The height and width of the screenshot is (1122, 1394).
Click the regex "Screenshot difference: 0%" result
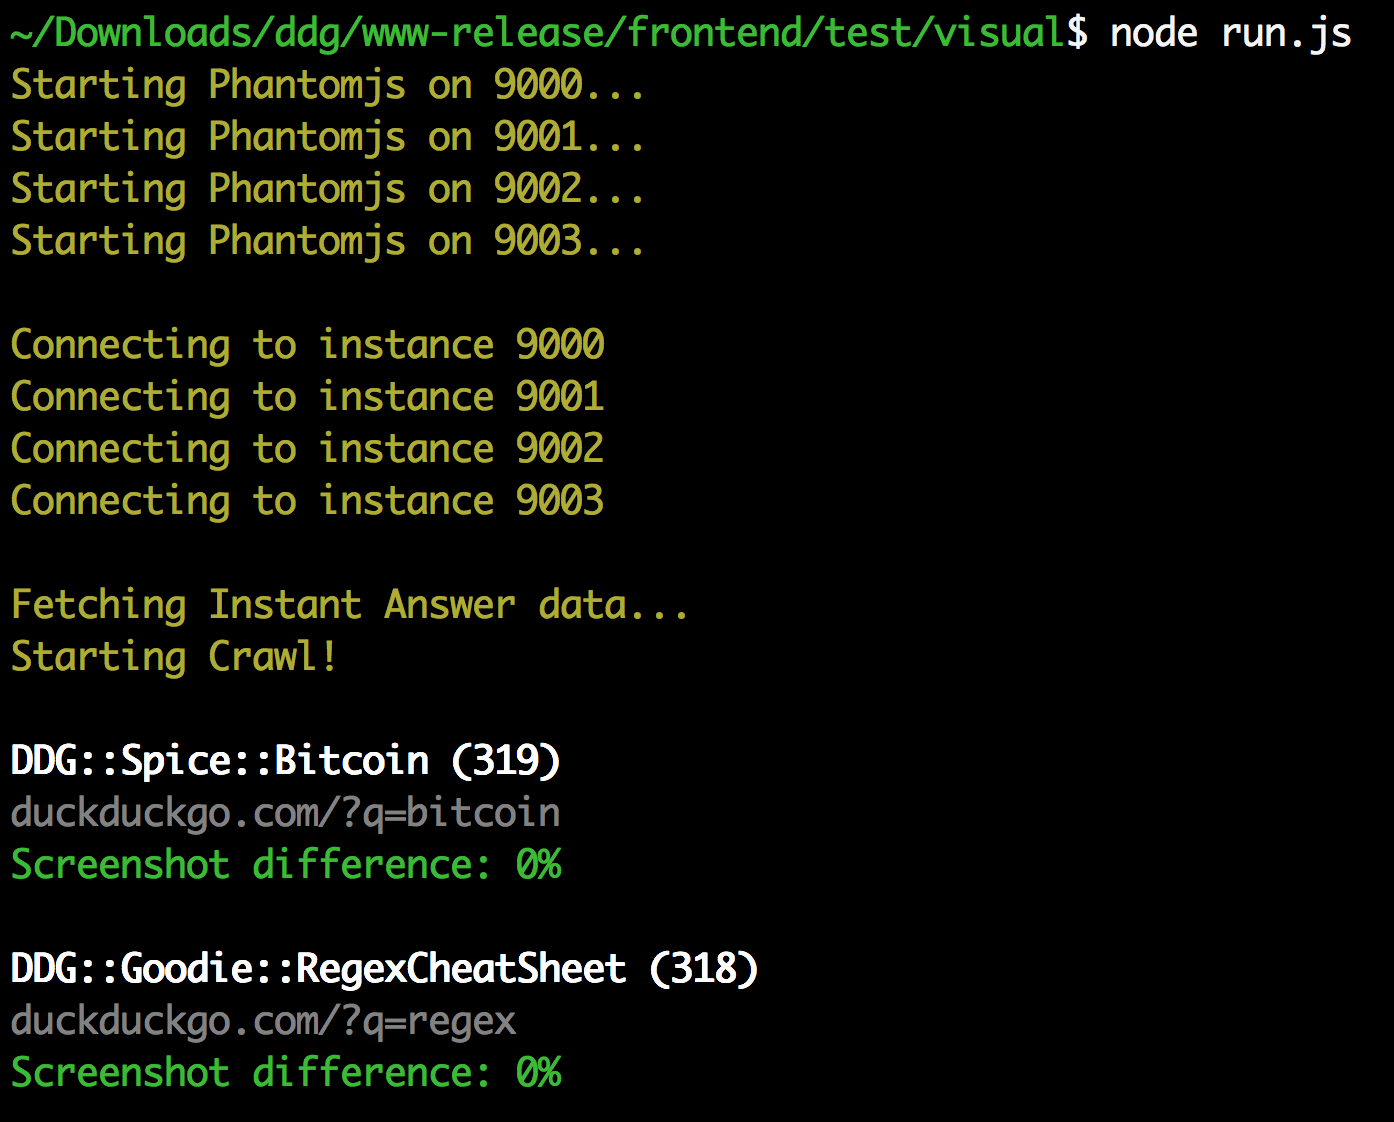click(286, 1073)
